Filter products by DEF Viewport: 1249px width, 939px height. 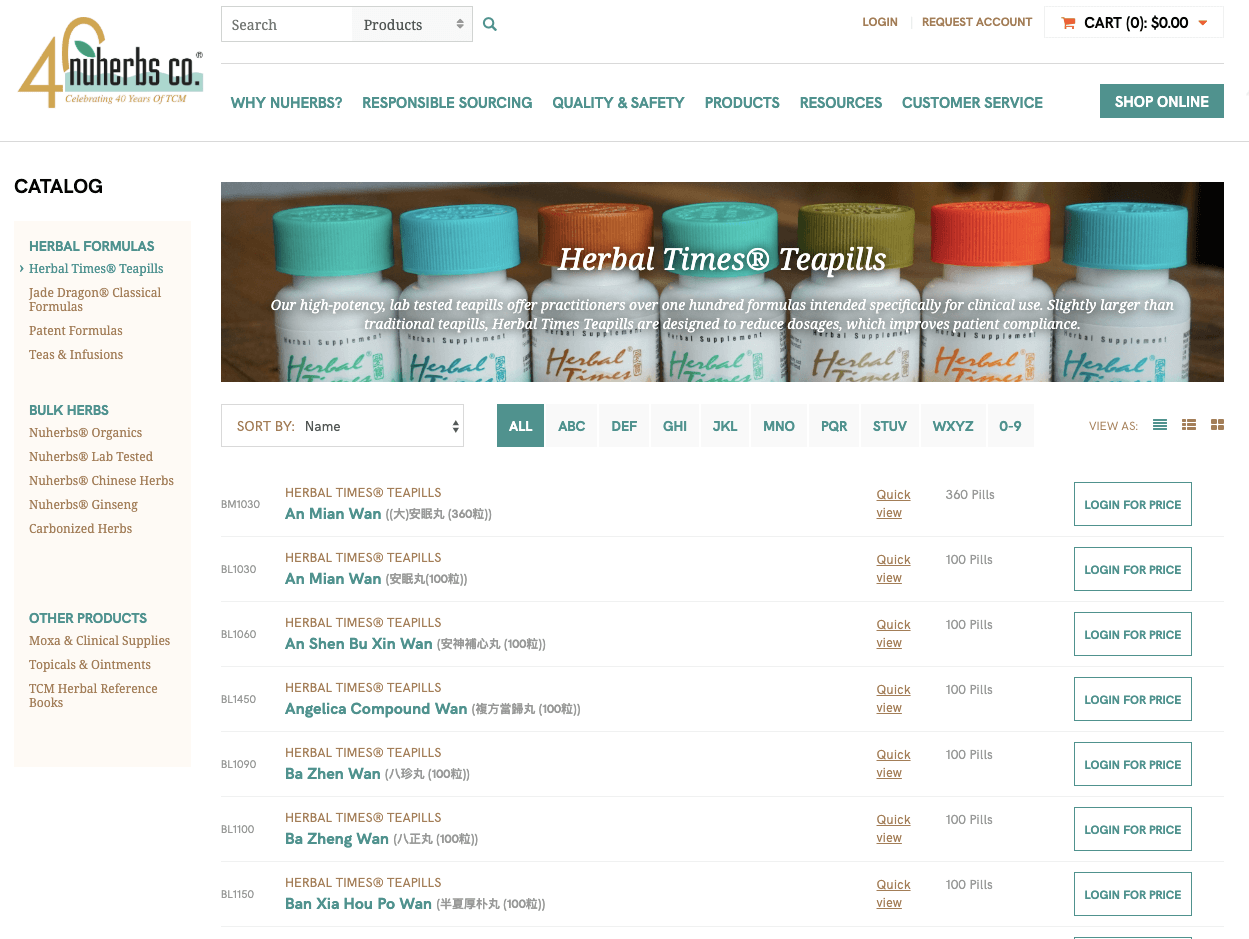(x=624, y=426)
